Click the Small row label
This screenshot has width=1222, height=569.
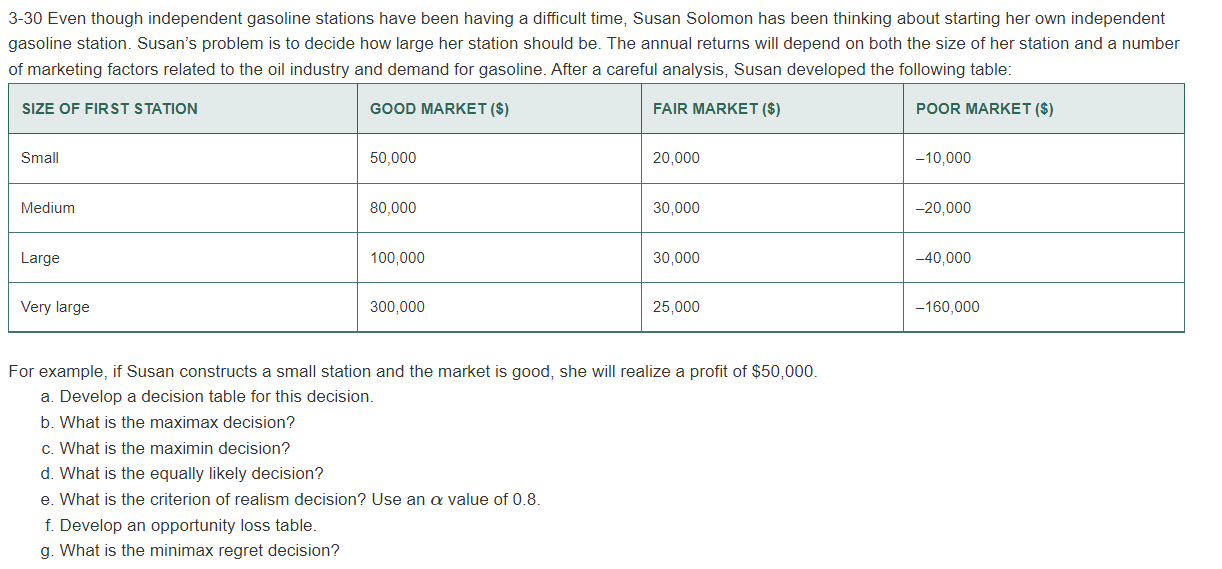[40, 158]
